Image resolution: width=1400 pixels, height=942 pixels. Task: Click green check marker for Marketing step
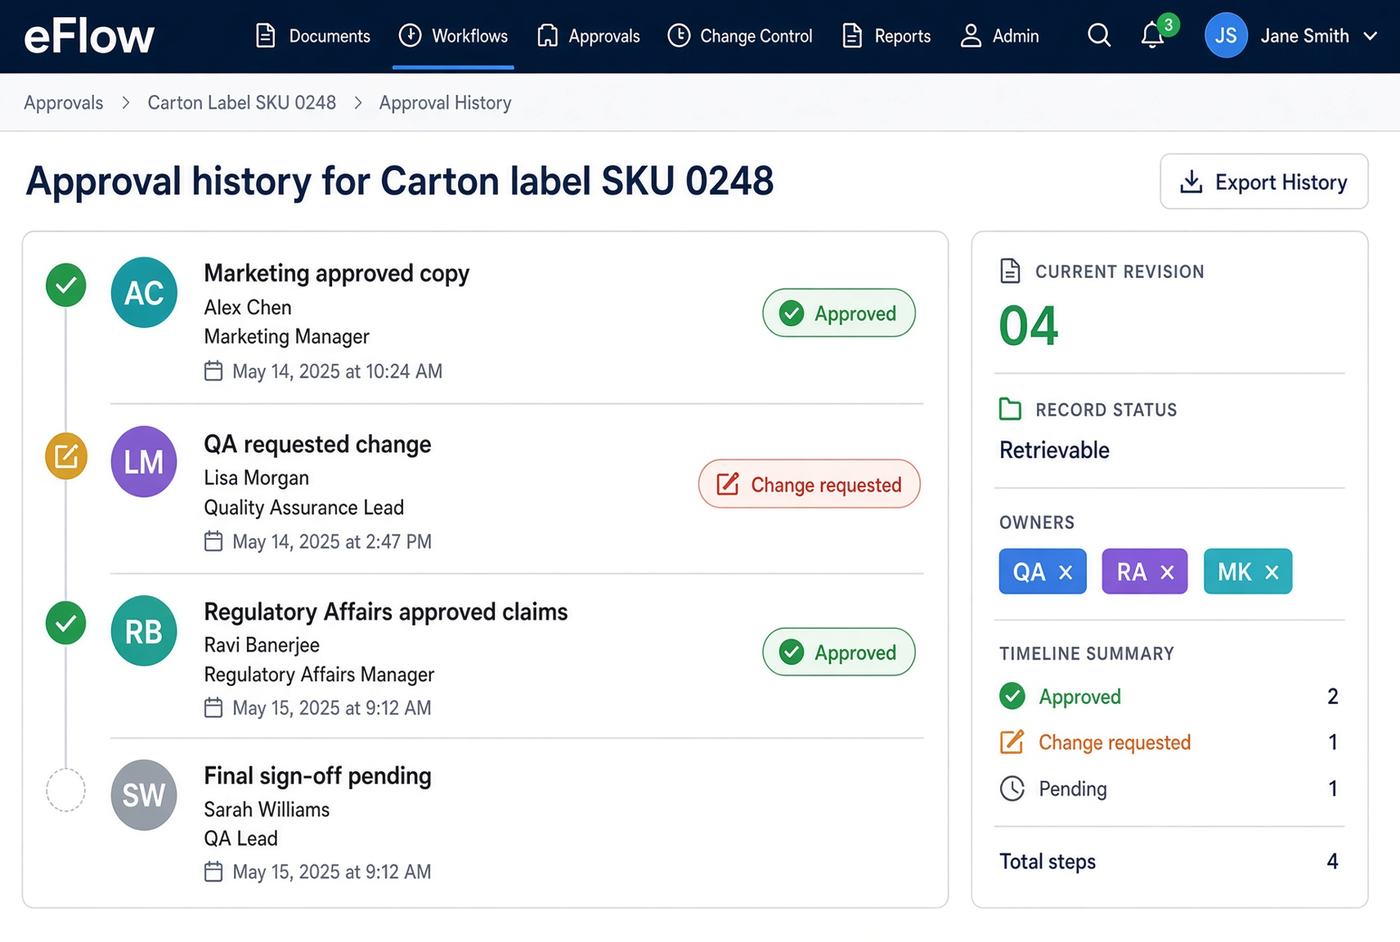coord(66,285)
